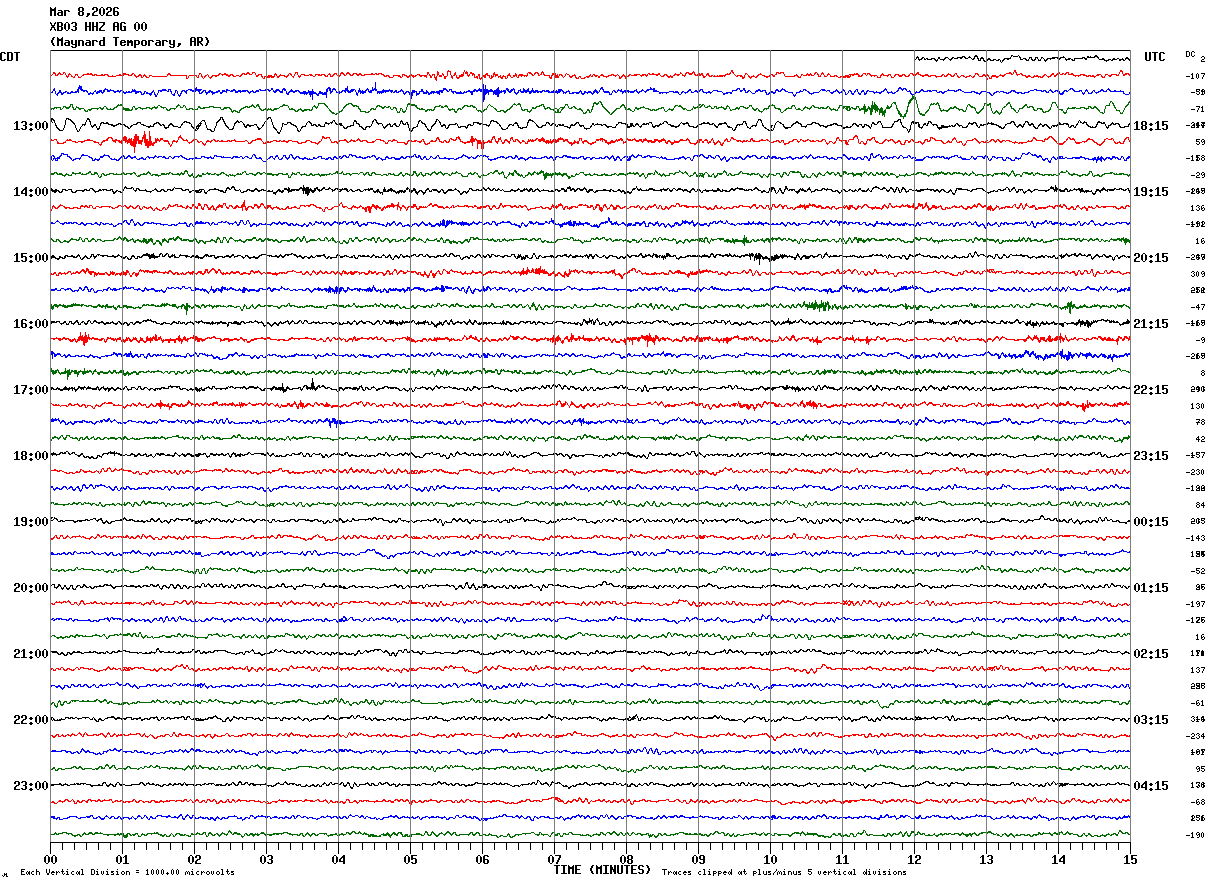This screenshot has width=1210, height=886.
Task: Click the 21:00 CDT hour label
Action: [31, 654]
